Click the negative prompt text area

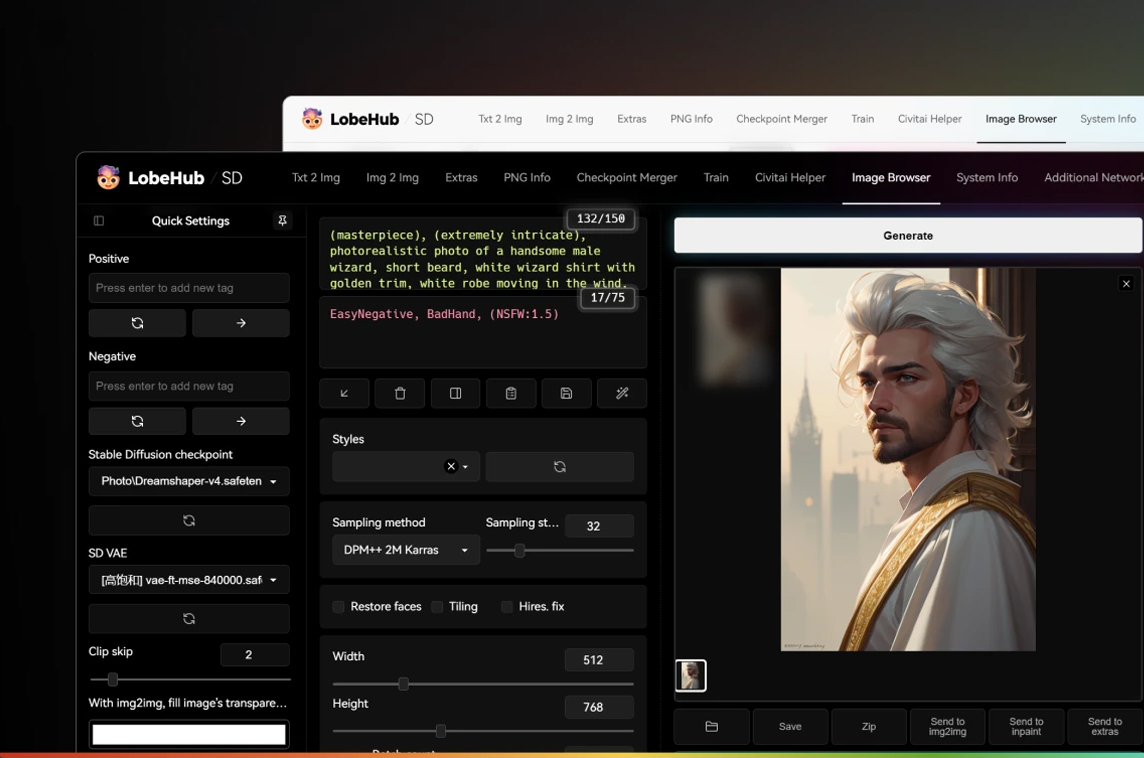(483, 333)
